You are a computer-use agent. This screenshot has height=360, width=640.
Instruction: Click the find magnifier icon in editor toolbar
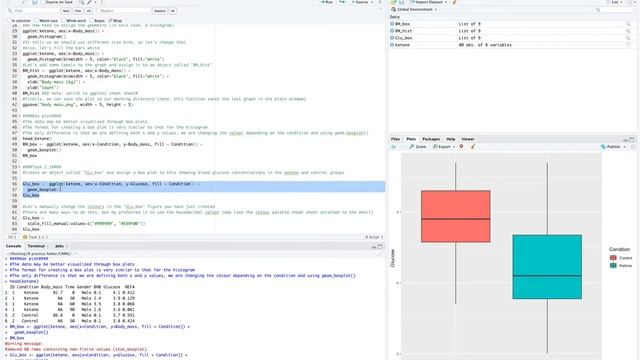pos(81,2)
